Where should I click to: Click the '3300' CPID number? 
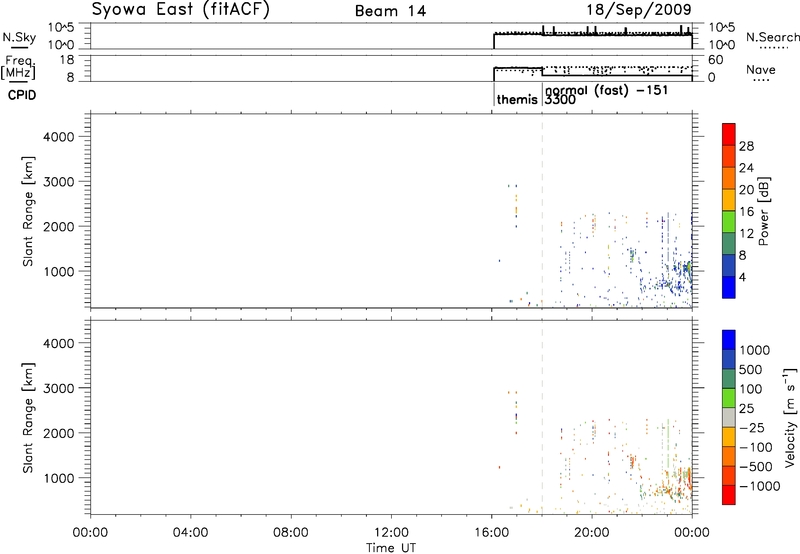click(x=560, y=100)
